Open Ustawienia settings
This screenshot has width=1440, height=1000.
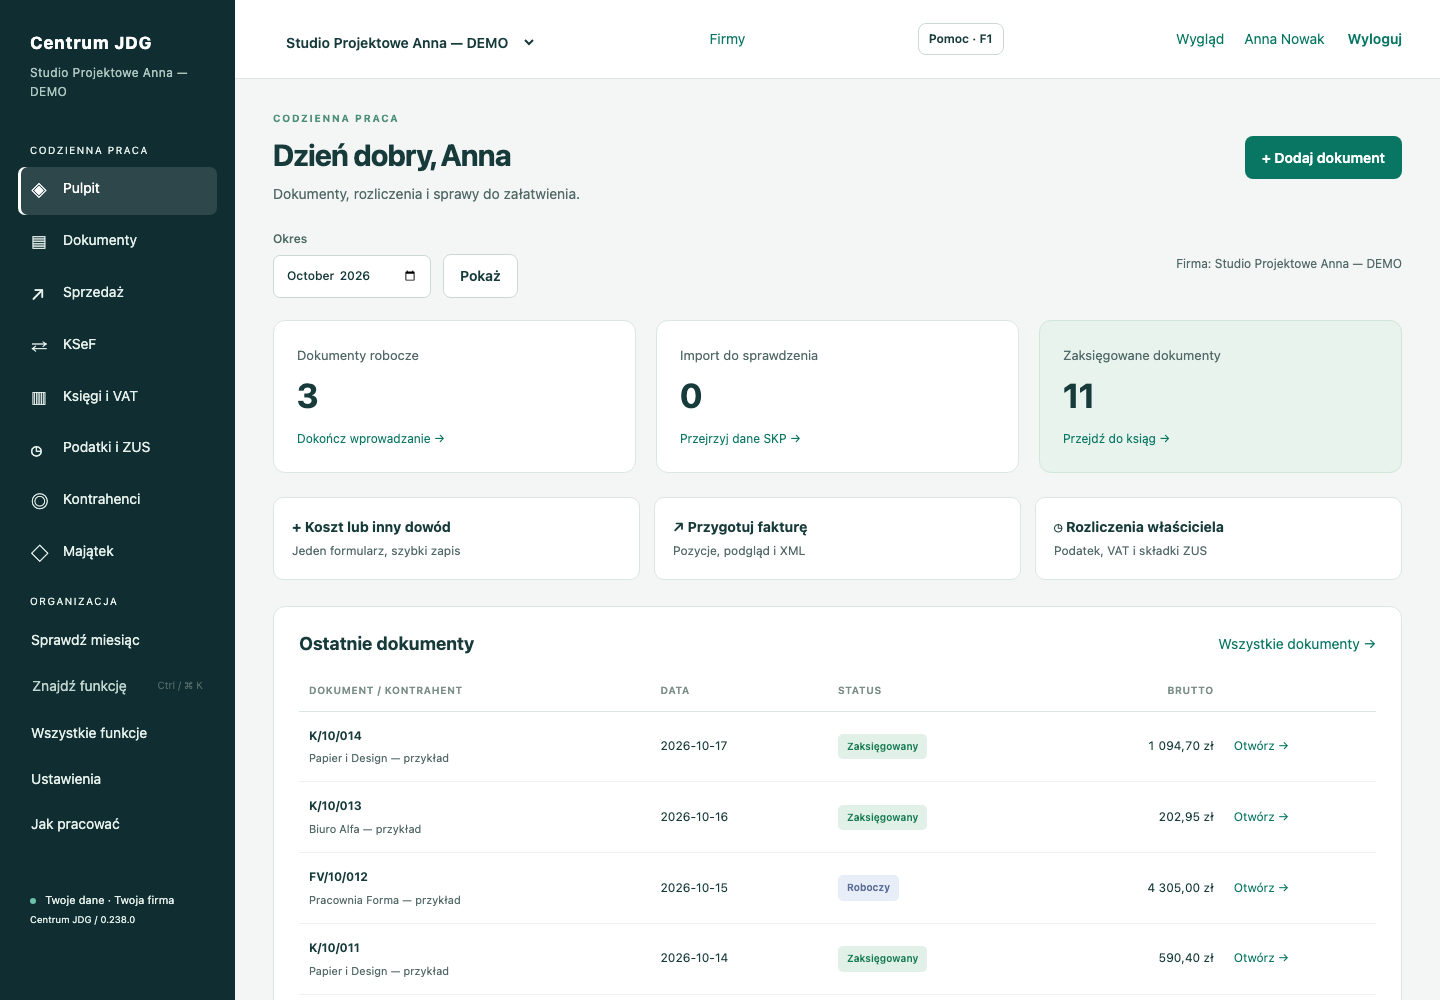(x=66, y=779)
